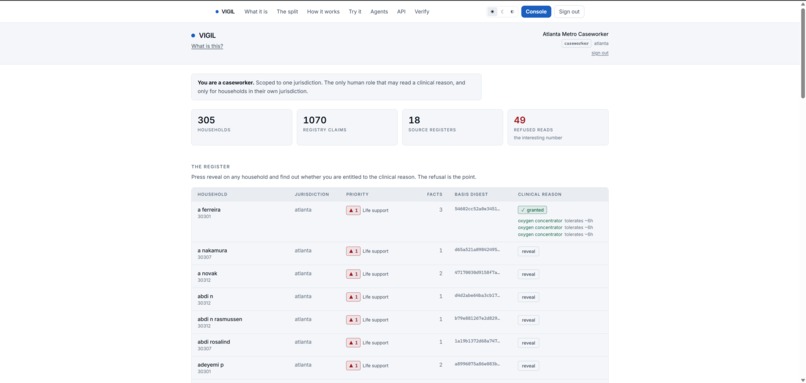Viewport: 806px width, 383px height.
Task: Select the dark theme moon icon
Action: tap(502, 12)
